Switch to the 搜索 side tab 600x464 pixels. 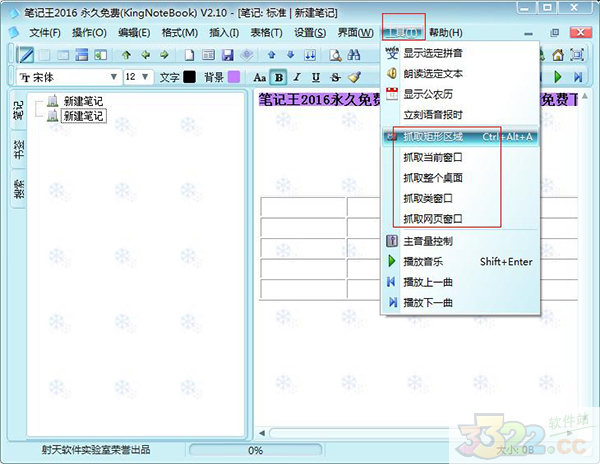18,189
